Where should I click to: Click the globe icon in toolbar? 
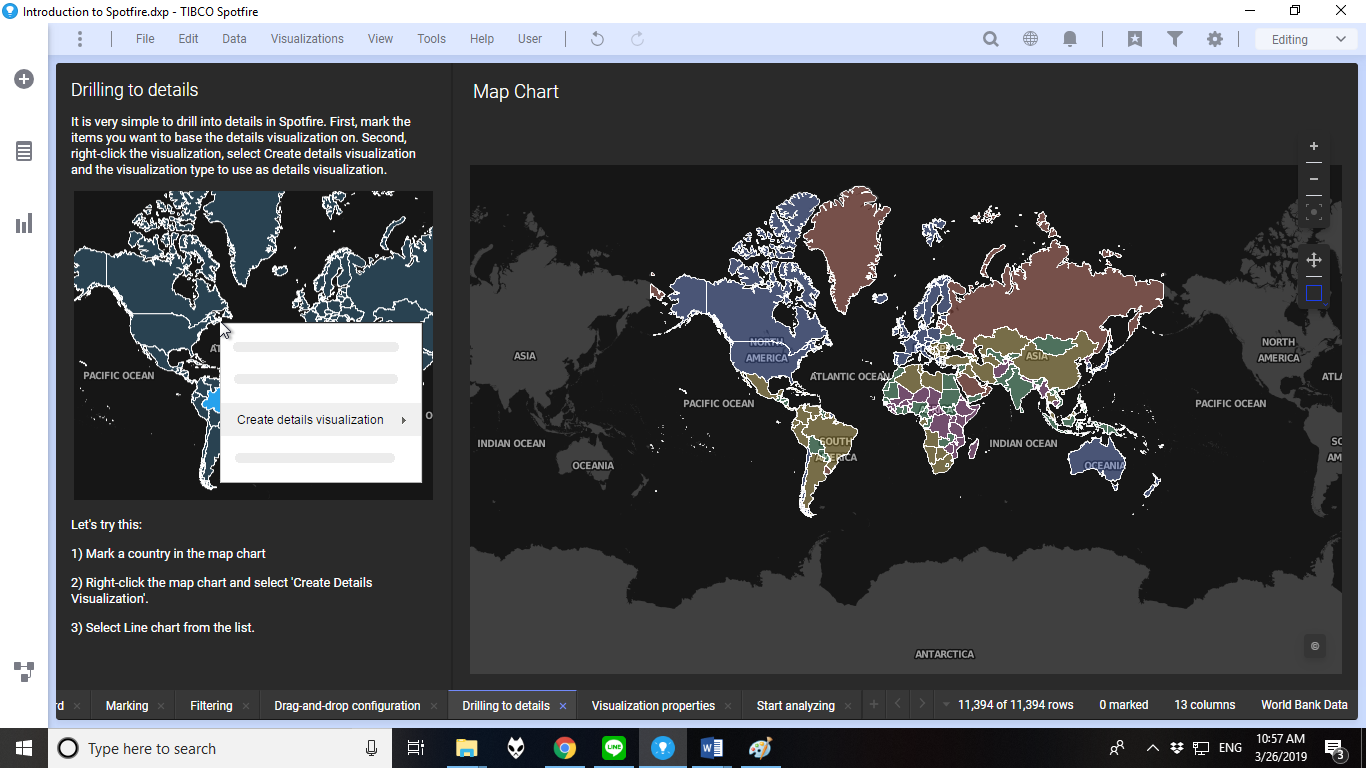coord(1030,39)
